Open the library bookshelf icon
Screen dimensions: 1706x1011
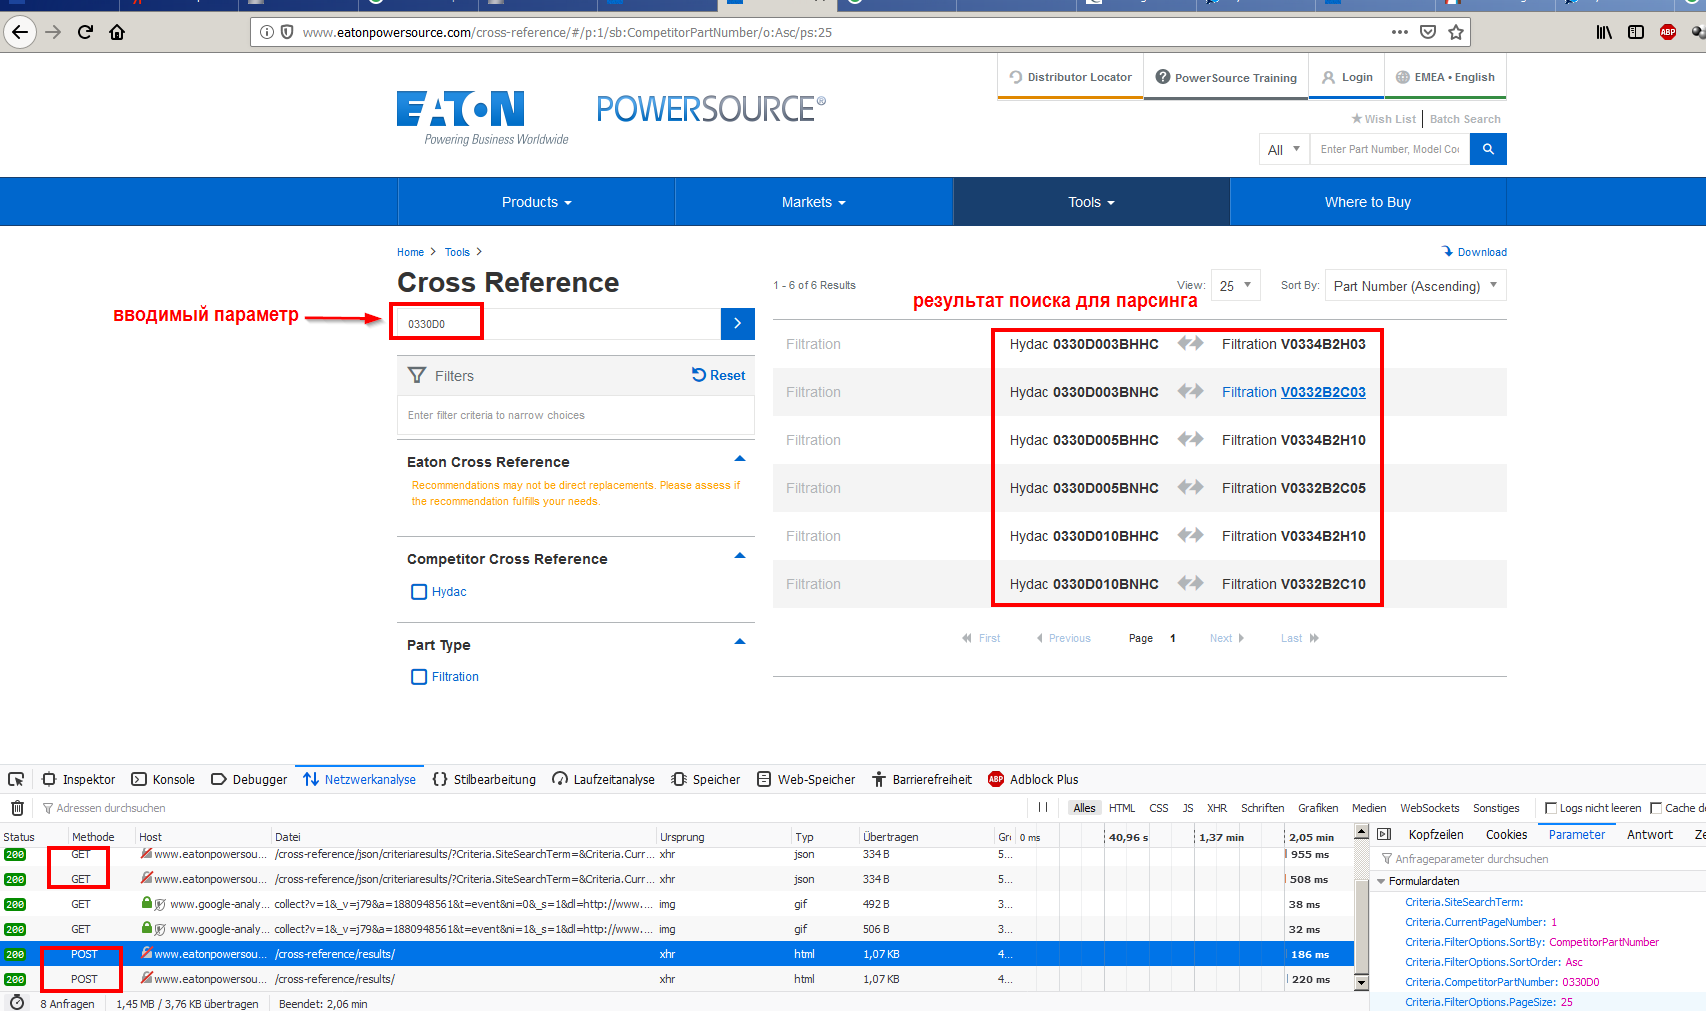[1604, 32]
